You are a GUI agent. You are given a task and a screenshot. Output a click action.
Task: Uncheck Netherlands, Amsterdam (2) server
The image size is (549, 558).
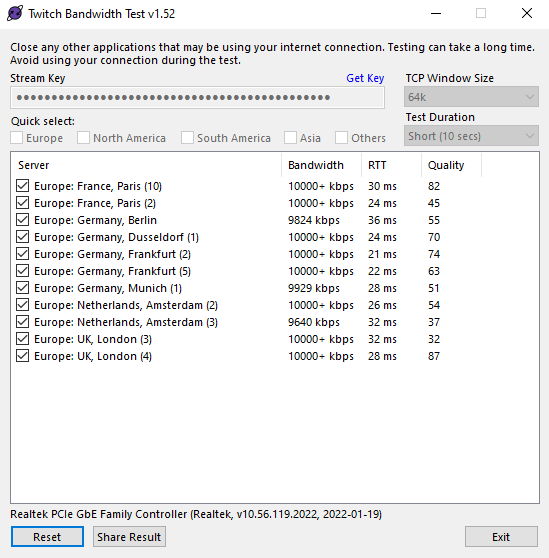click(x=22, y=305)
